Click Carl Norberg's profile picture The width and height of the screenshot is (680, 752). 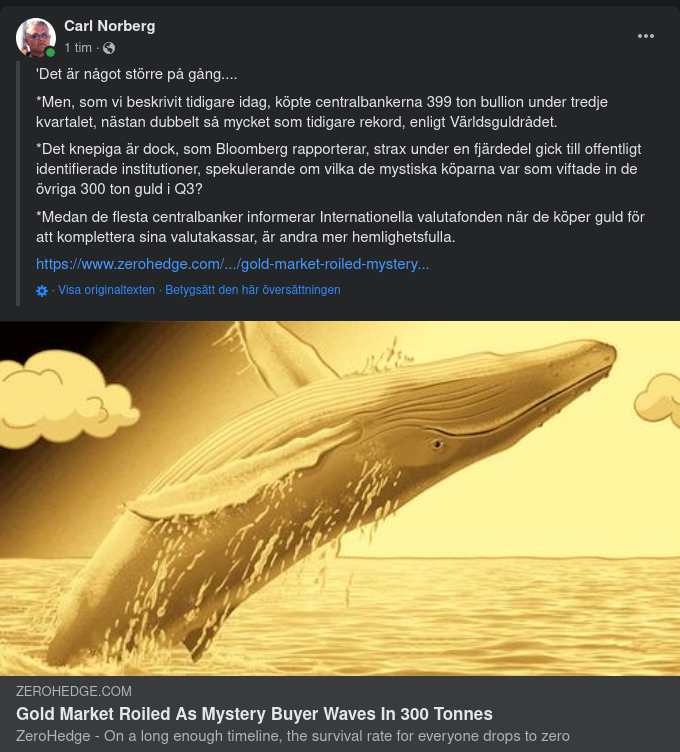click(35, 37)
